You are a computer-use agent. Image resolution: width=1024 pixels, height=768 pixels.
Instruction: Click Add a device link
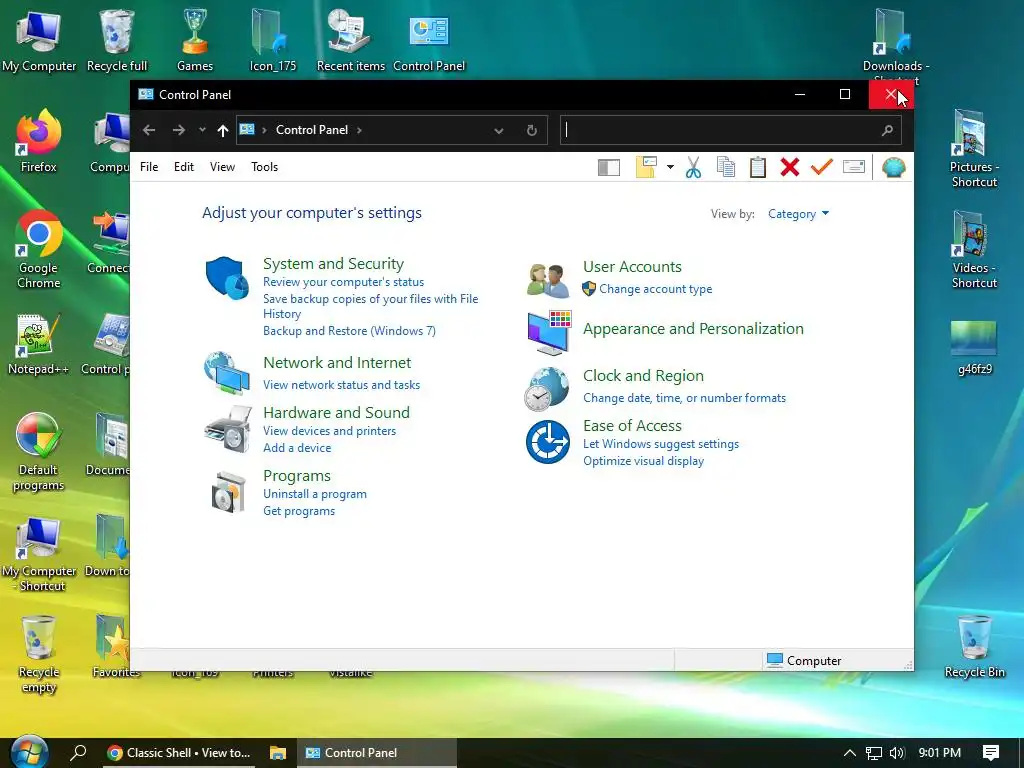click(297, 448)
